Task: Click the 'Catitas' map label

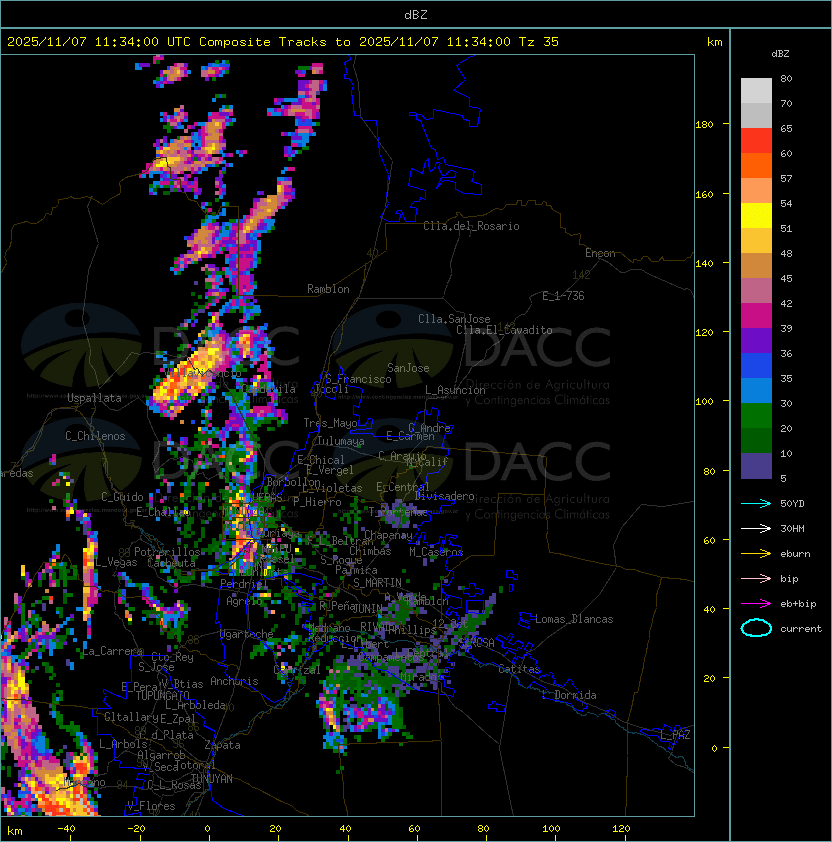Action: pos(519,669)
